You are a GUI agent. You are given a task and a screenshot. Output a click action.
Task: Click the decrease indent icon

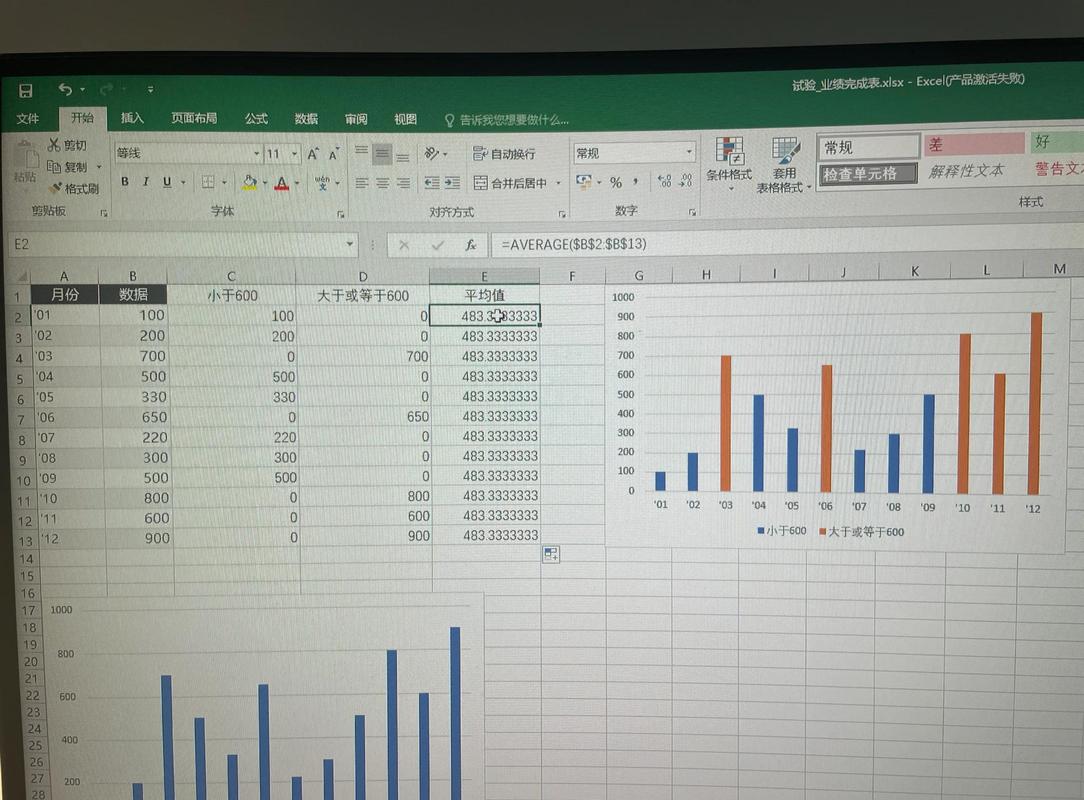pyautogui.click(x=432, y=183)
